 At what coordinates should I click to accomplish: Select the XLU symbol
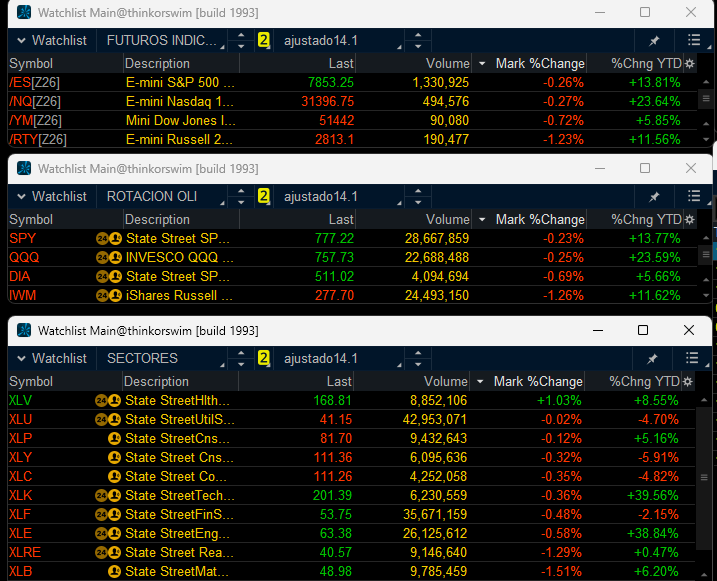[x=21, y=420]
